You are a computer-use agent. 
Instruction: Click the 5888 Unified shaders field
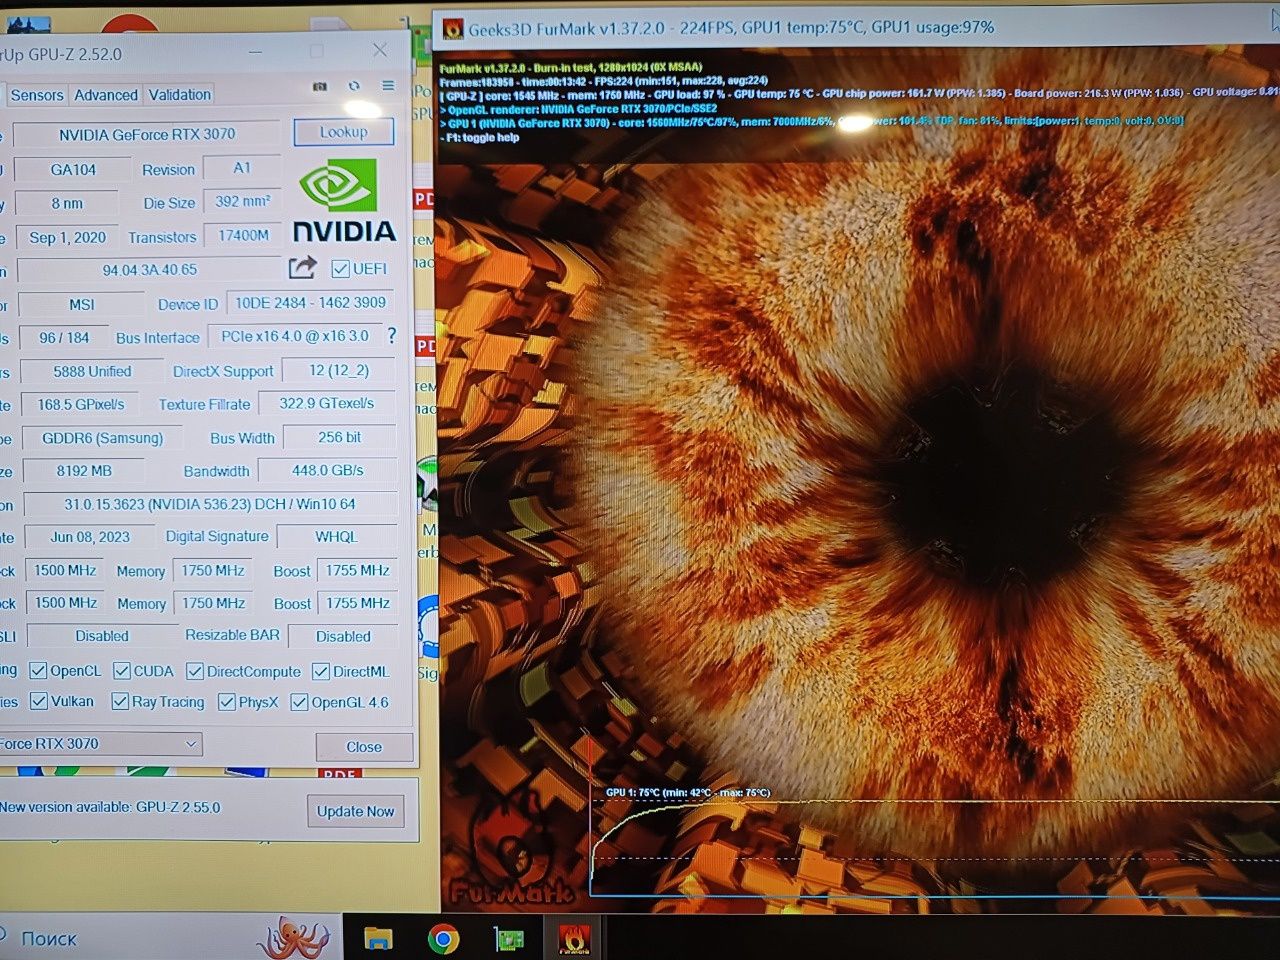(92, 371)
